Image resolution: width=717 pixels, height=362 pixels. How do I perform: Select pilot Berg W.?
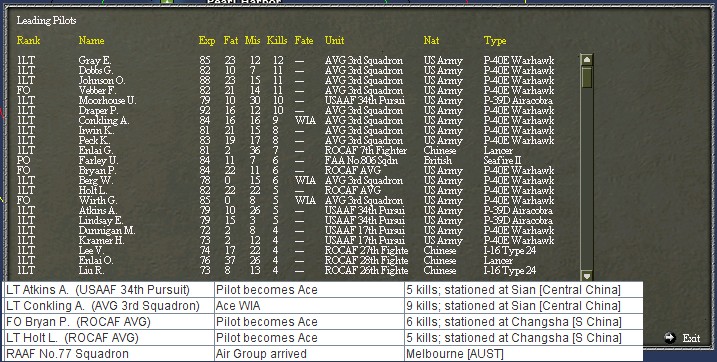96,181
